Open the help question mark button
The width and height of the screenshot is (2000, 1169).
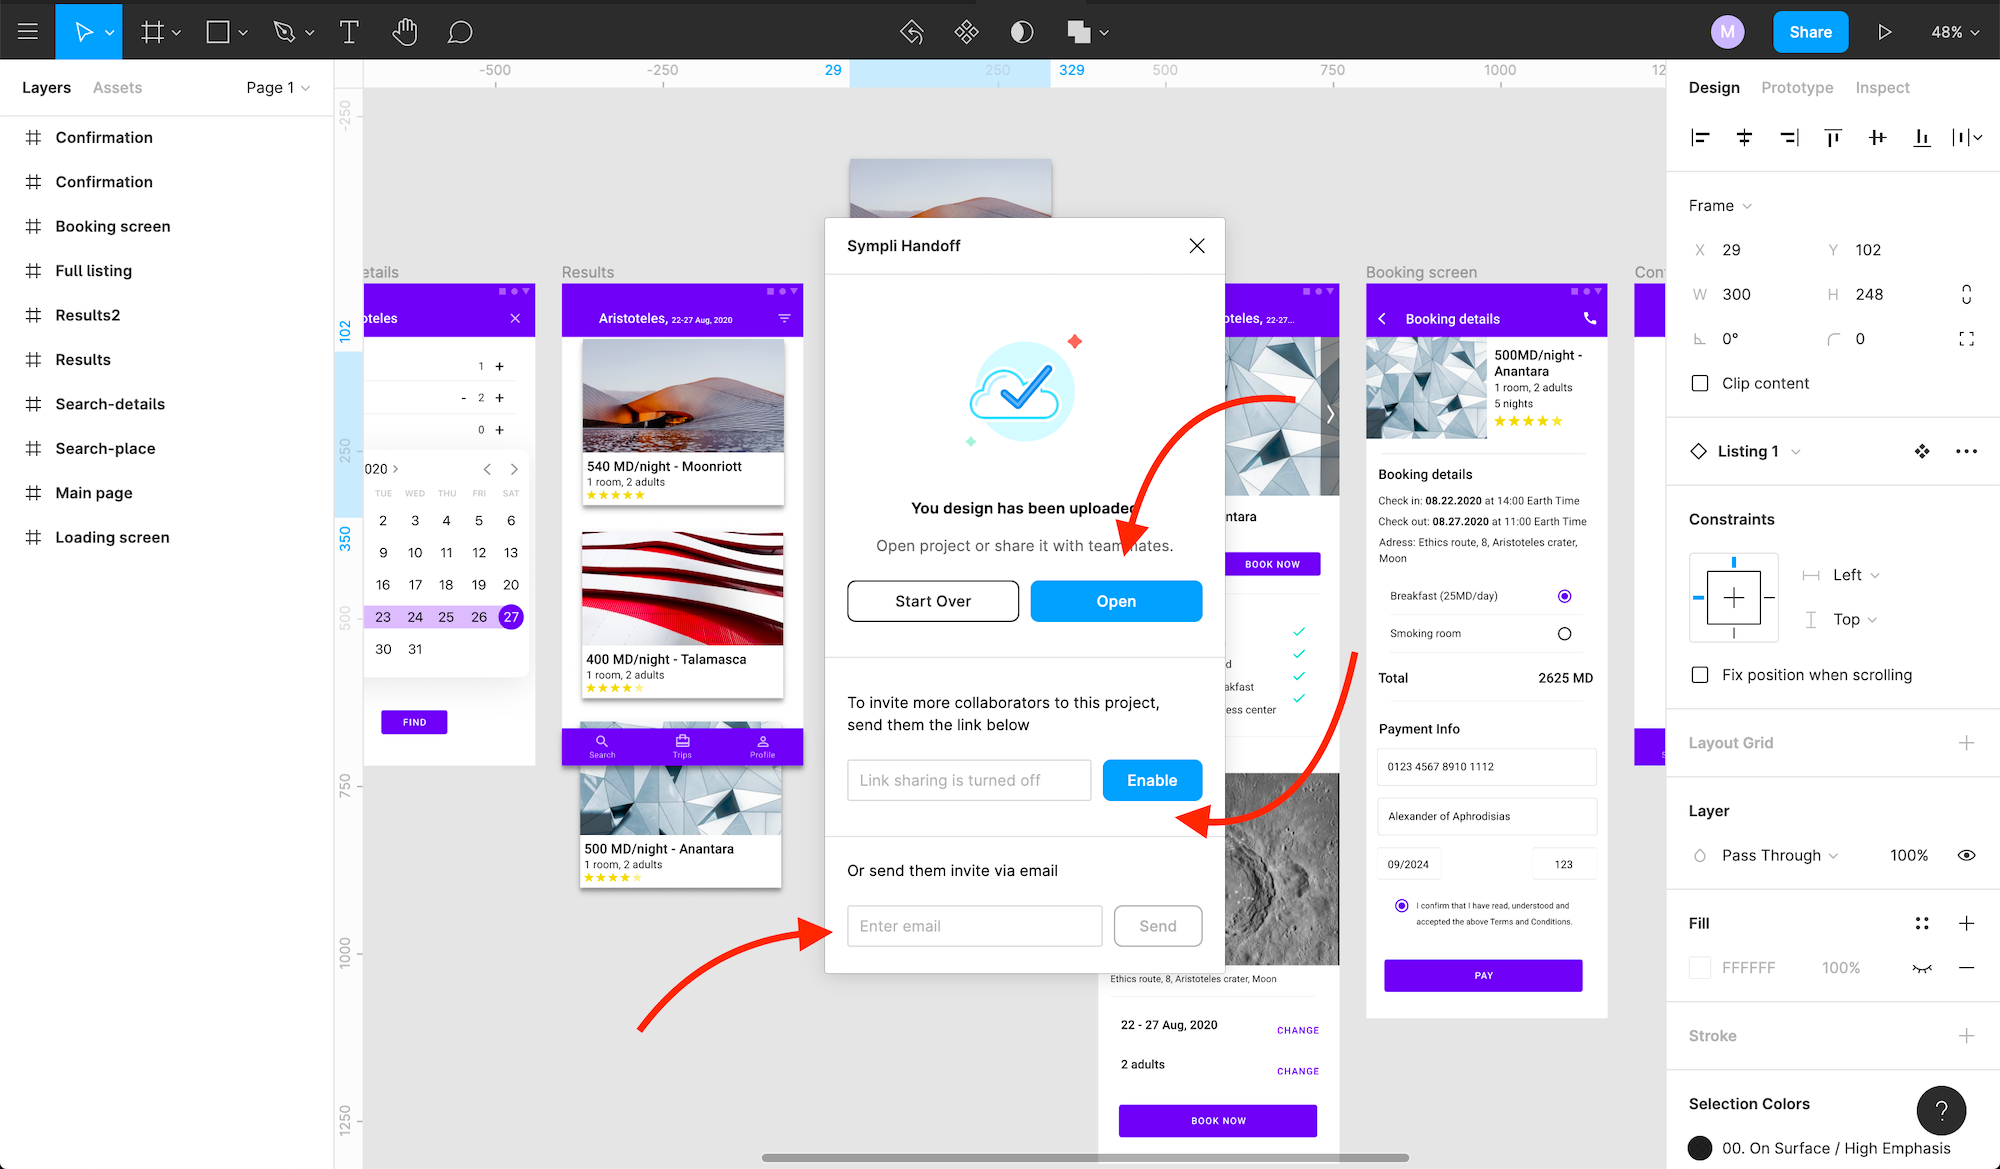click(1941, 1110)
